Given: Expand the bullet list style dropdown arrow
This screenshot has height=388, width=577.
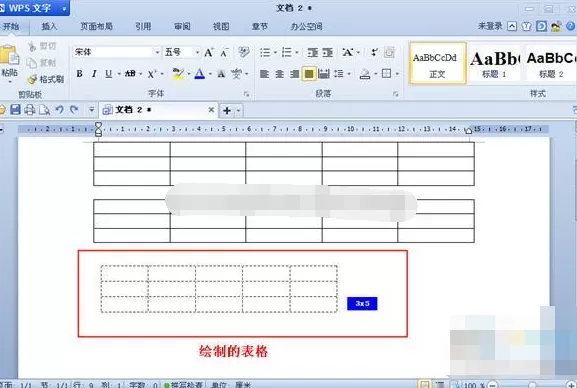Looking at the screenshot, I should pos(275,53).
